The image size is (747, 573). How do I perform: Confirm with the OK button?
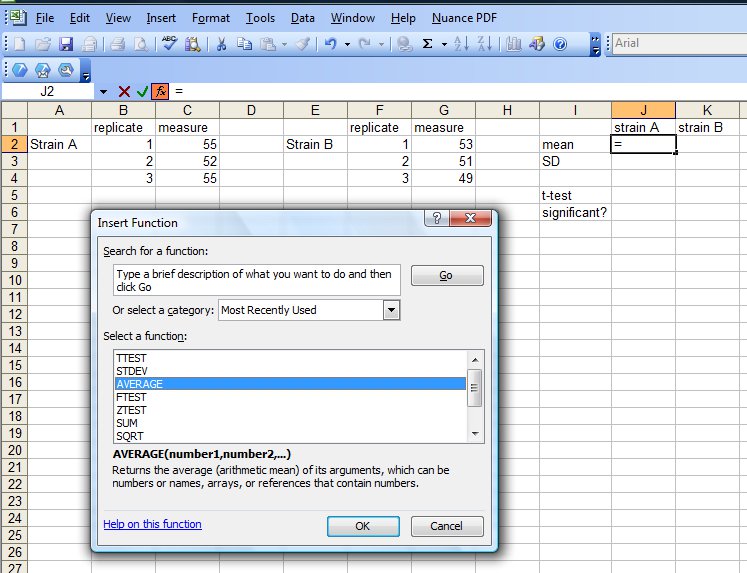coord(363,526)
